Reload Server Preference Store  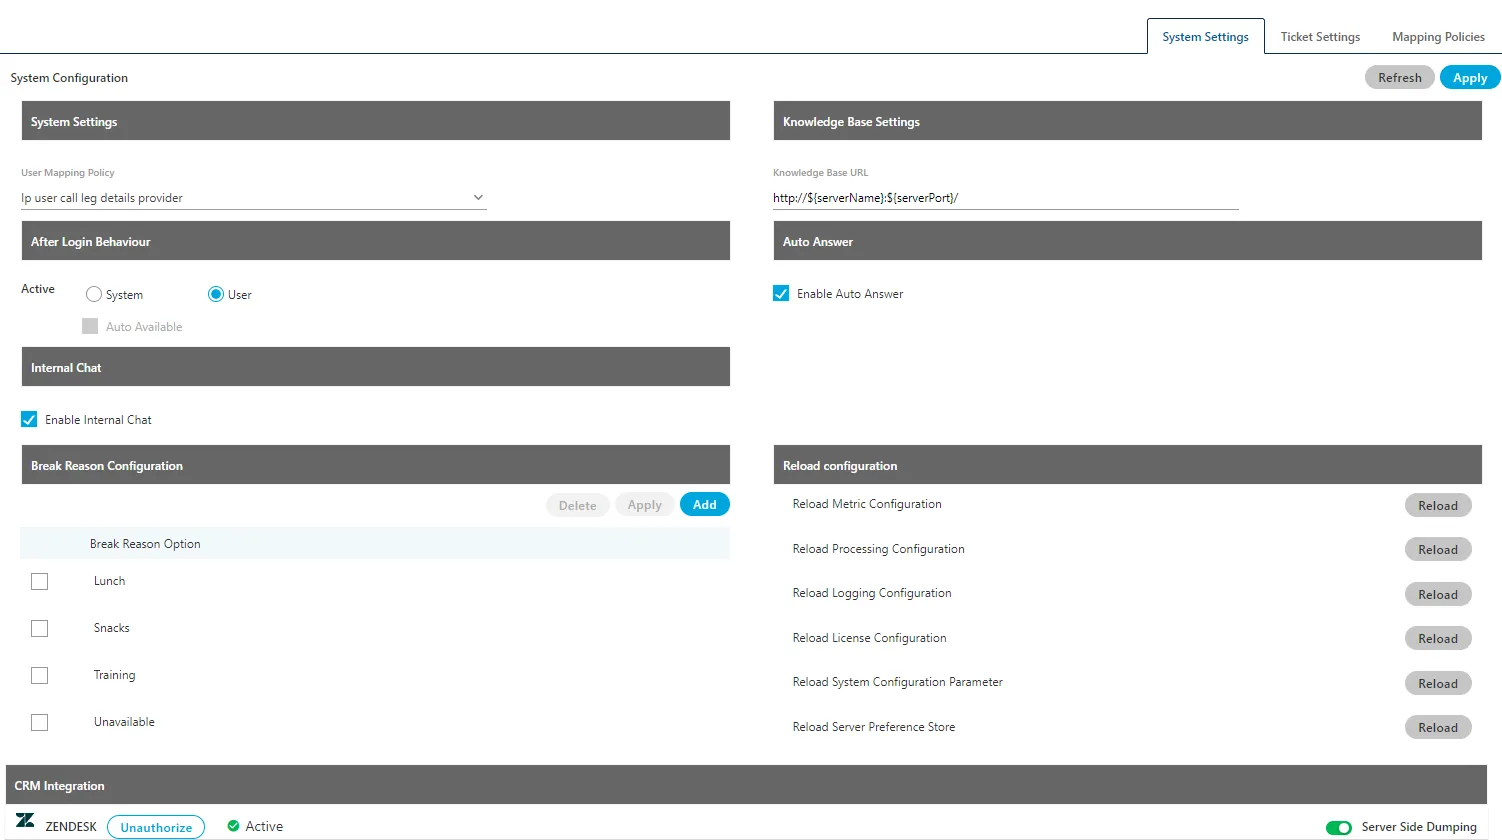[1438, 728]
